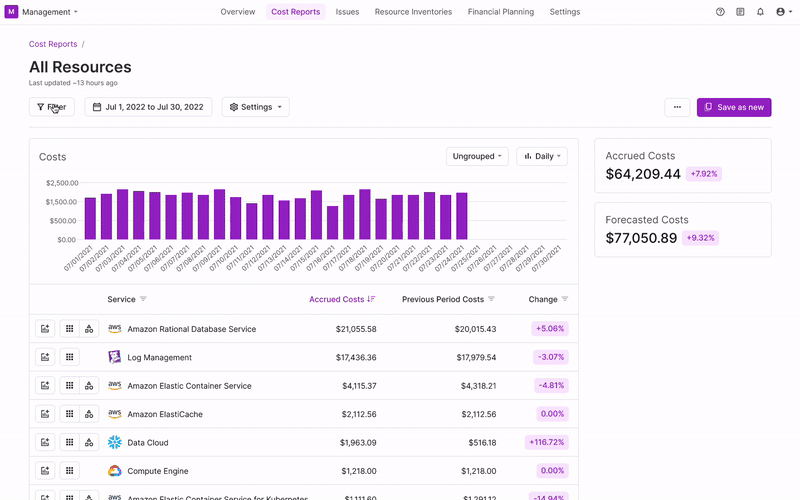The image size is (800, 500).
Task: Click add-to-report icon in Data Cloud row
Action: (44, 442)
